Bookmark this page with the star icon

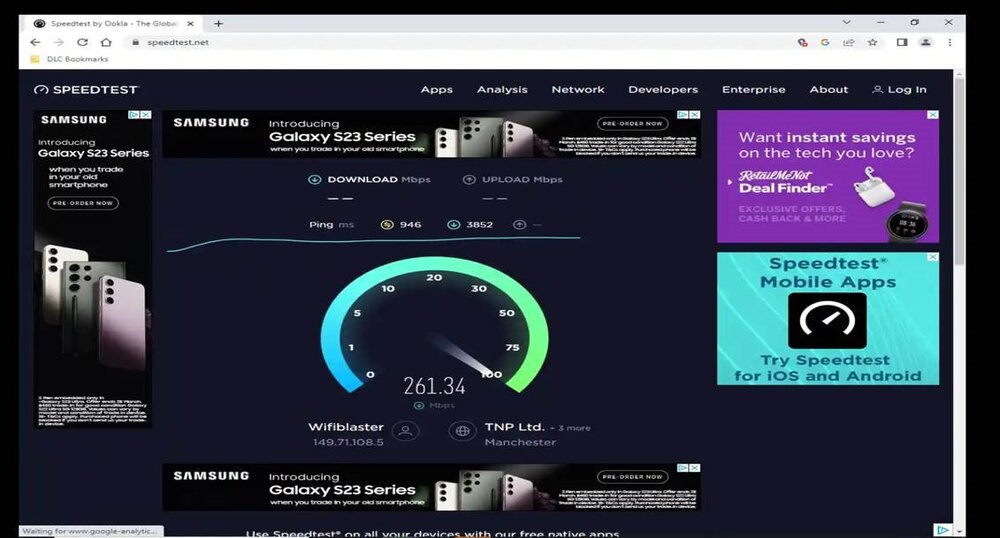click(872, 42)
